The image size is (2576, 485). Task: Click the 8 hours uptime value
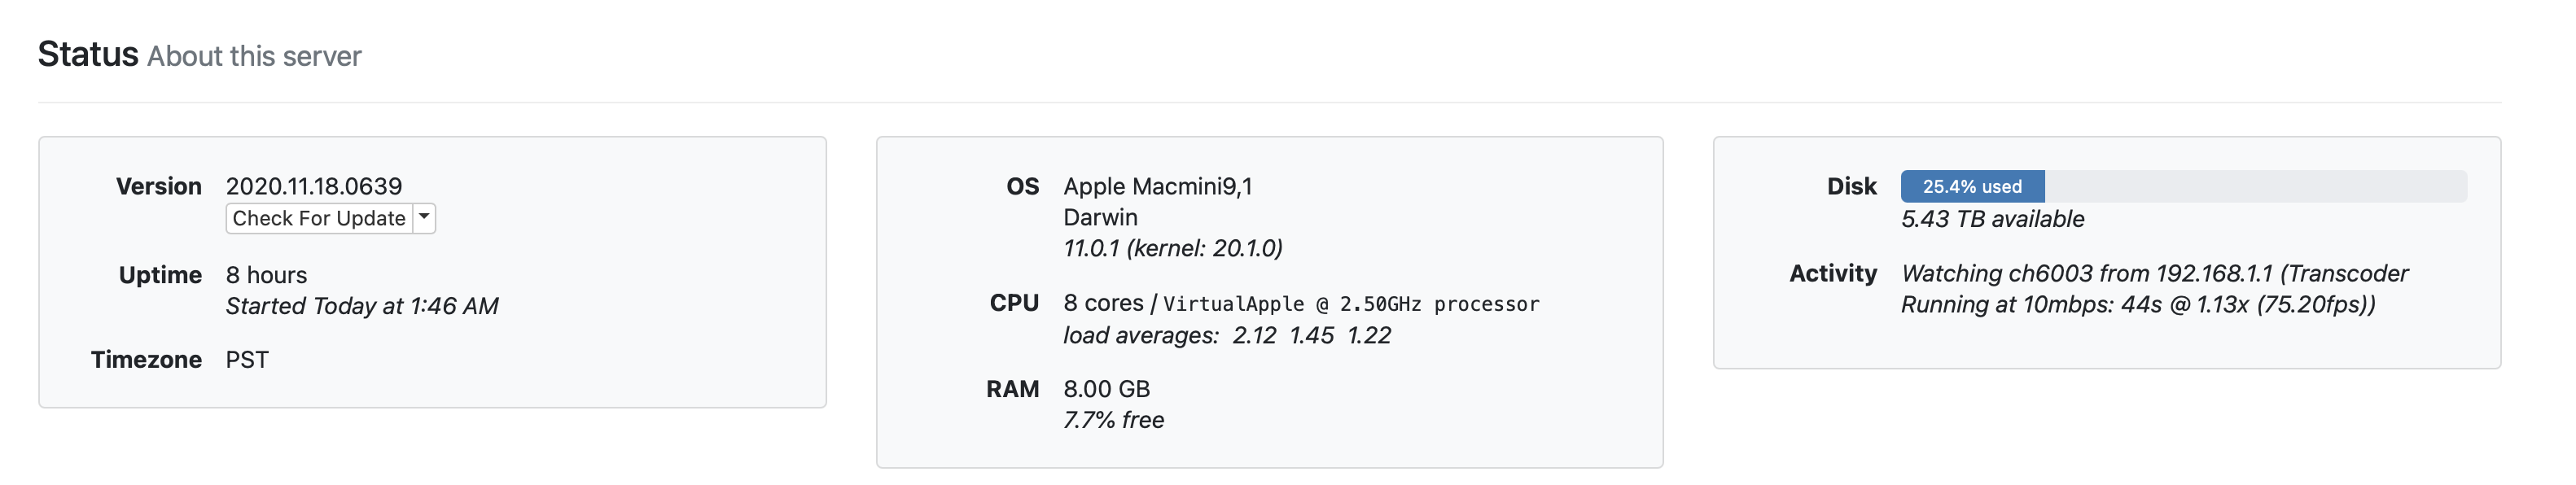point(266,275)
